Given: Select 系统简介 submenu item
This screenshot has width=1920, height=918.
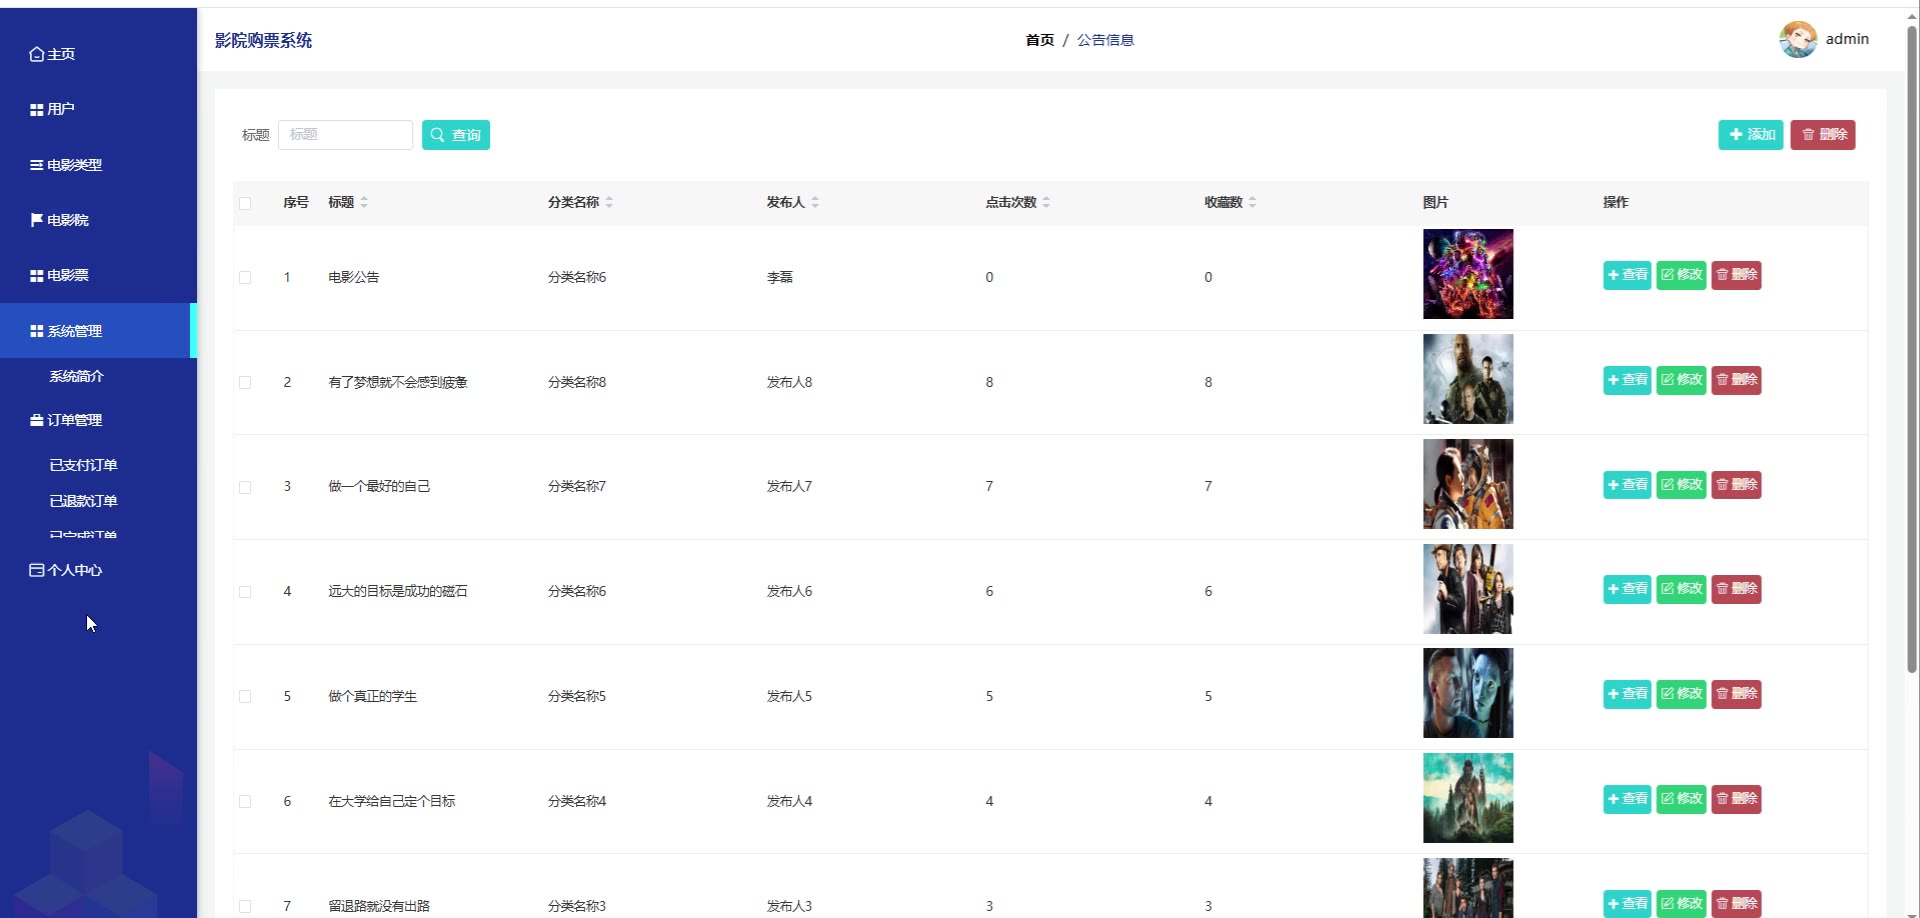Looking at the screenshot, I should 77,376.
